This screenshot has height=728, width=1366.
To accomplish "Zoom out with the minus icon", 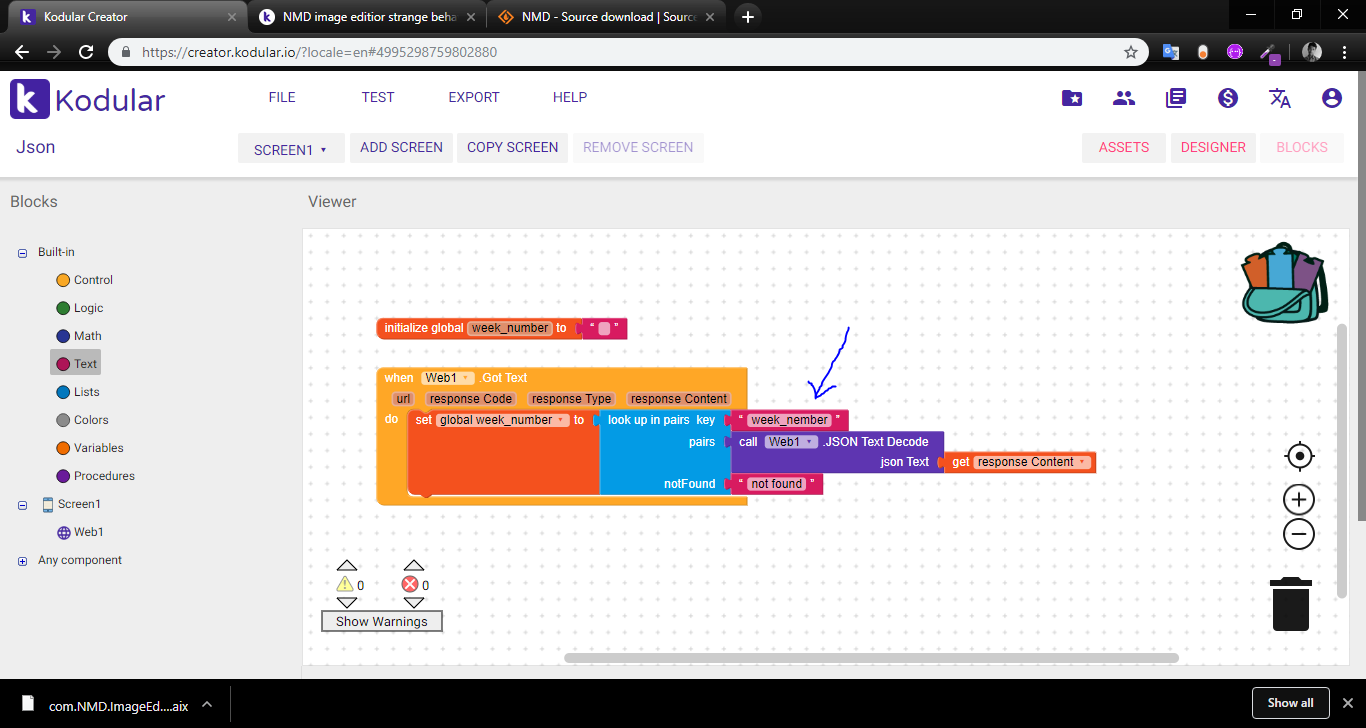I will 1299,534.
